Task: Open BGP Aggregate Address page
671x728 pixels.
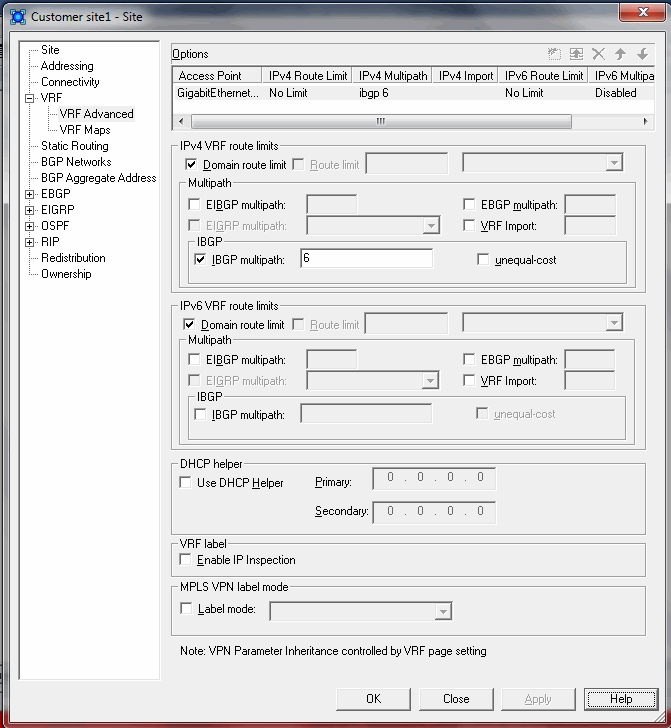Action: point(98,178)
